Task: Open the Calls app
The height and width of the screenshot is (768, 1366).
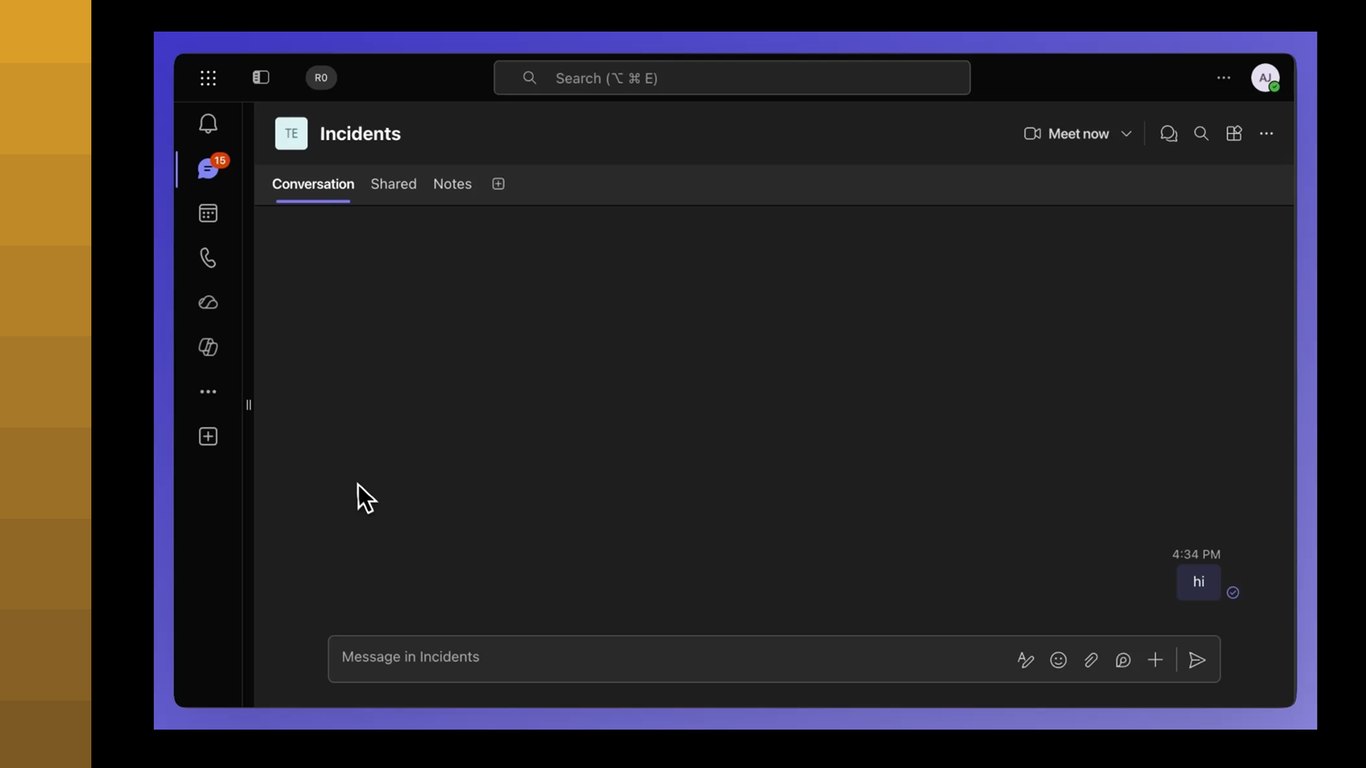Action: 208,258
